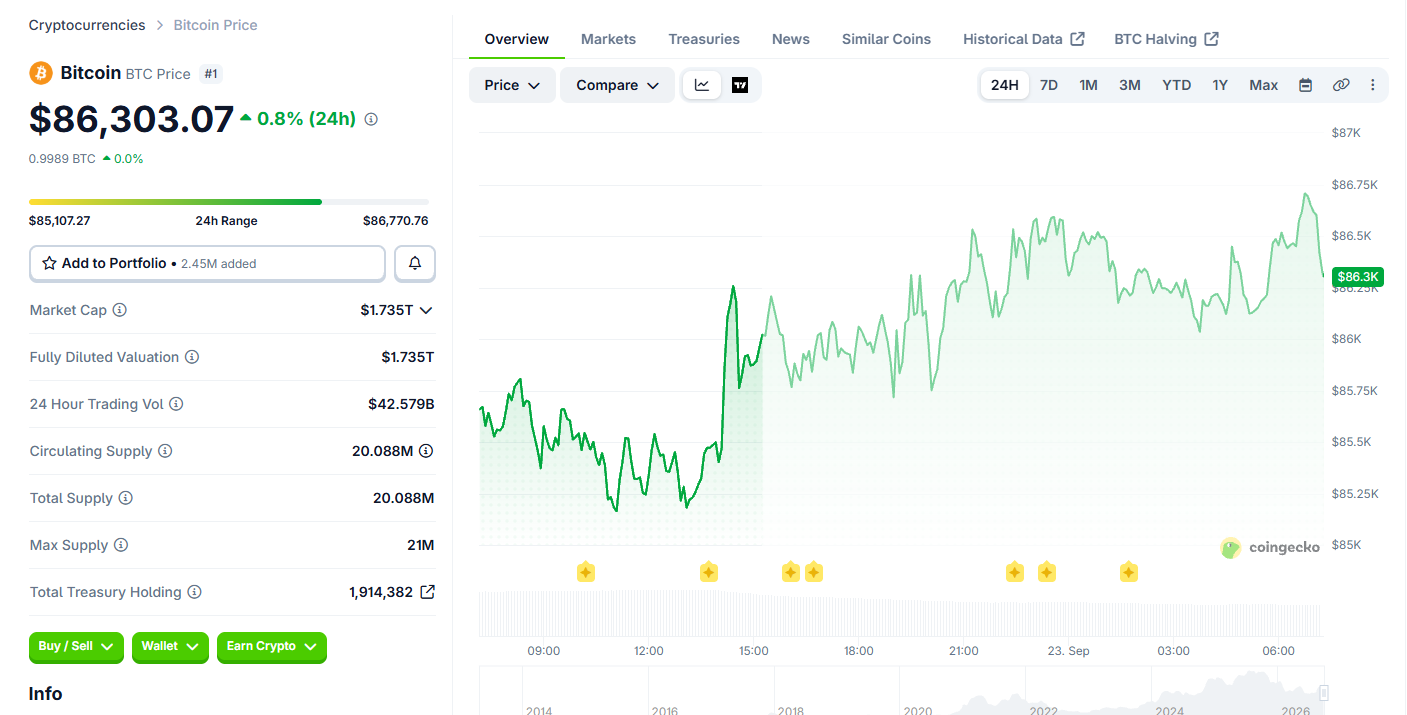The width and height of the screenshot is (1407, 715).
Task: Switch to Similar Coins tab
Action: [886, 39]
